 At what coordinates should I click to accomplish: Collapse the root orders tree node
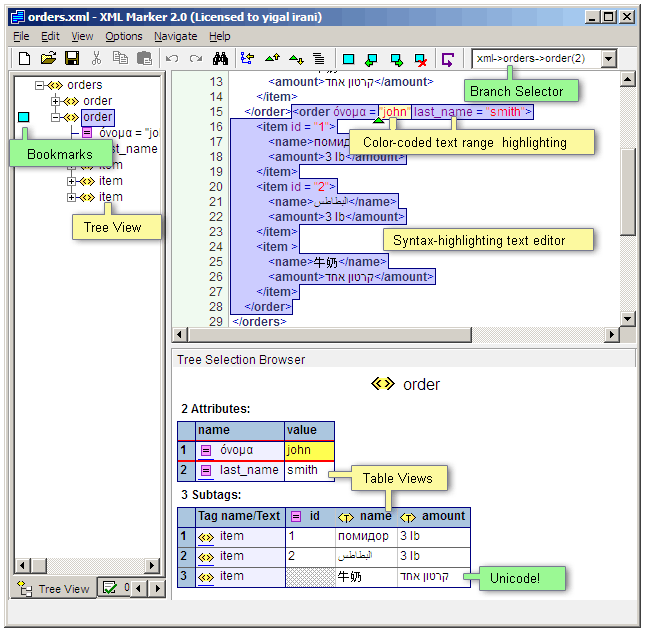[40, 85]
